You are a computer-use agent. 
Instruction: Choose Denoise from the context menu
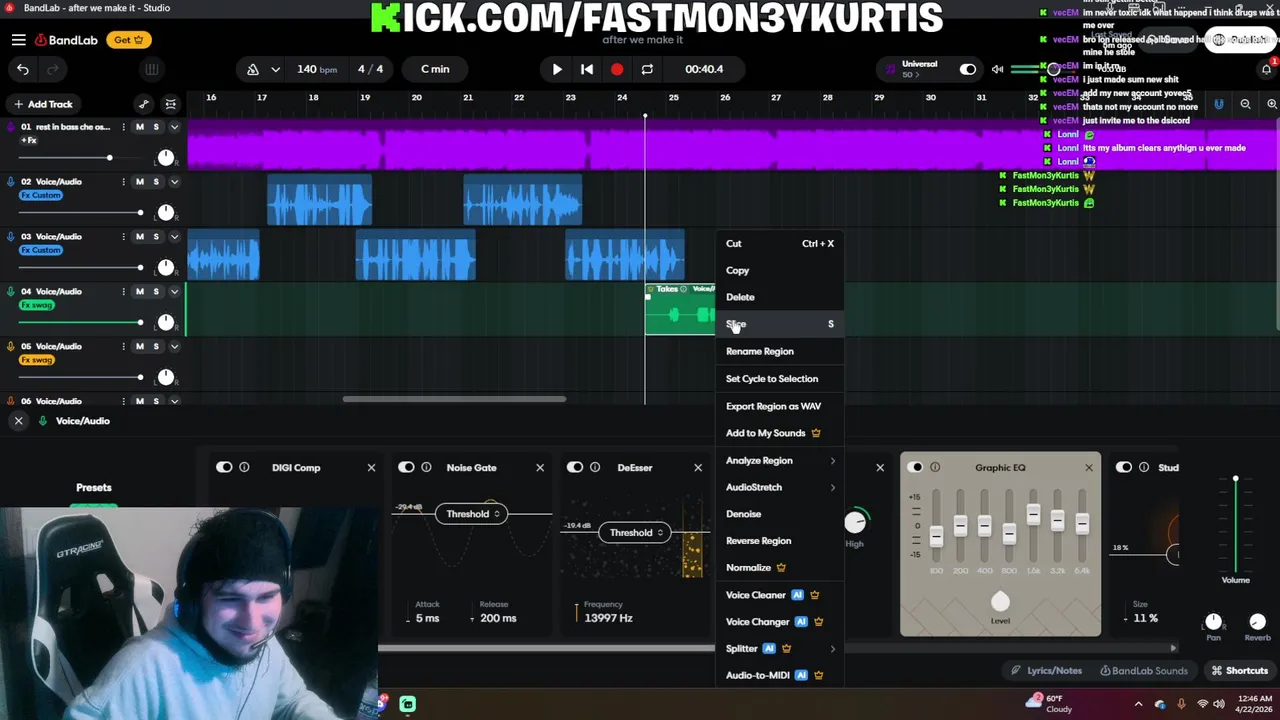tap(780, 514)
